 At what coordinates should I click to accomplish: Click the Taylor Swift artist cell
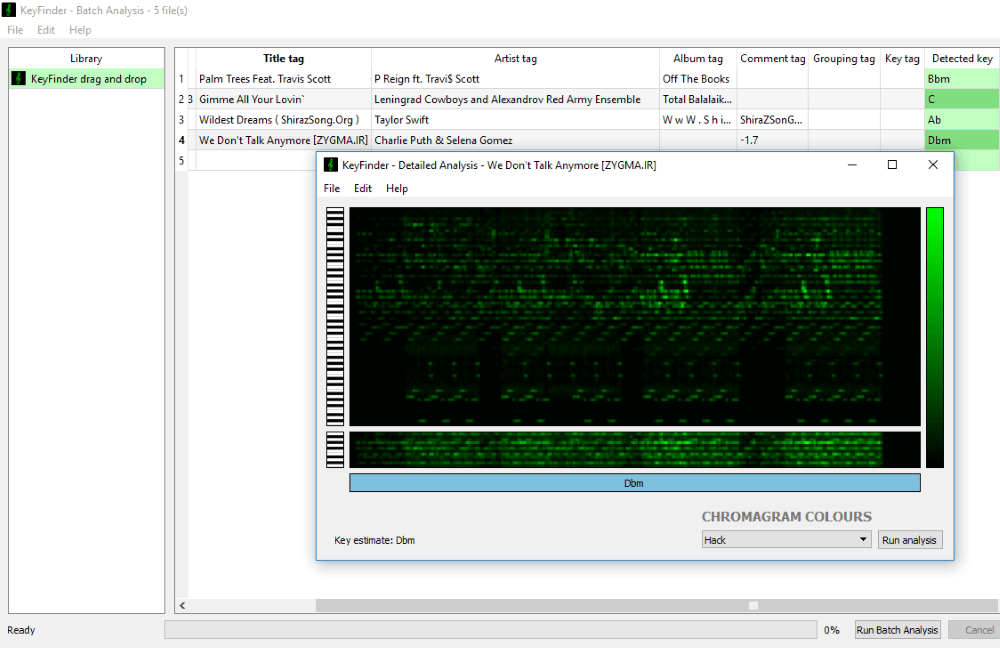[x=515, y=119]
